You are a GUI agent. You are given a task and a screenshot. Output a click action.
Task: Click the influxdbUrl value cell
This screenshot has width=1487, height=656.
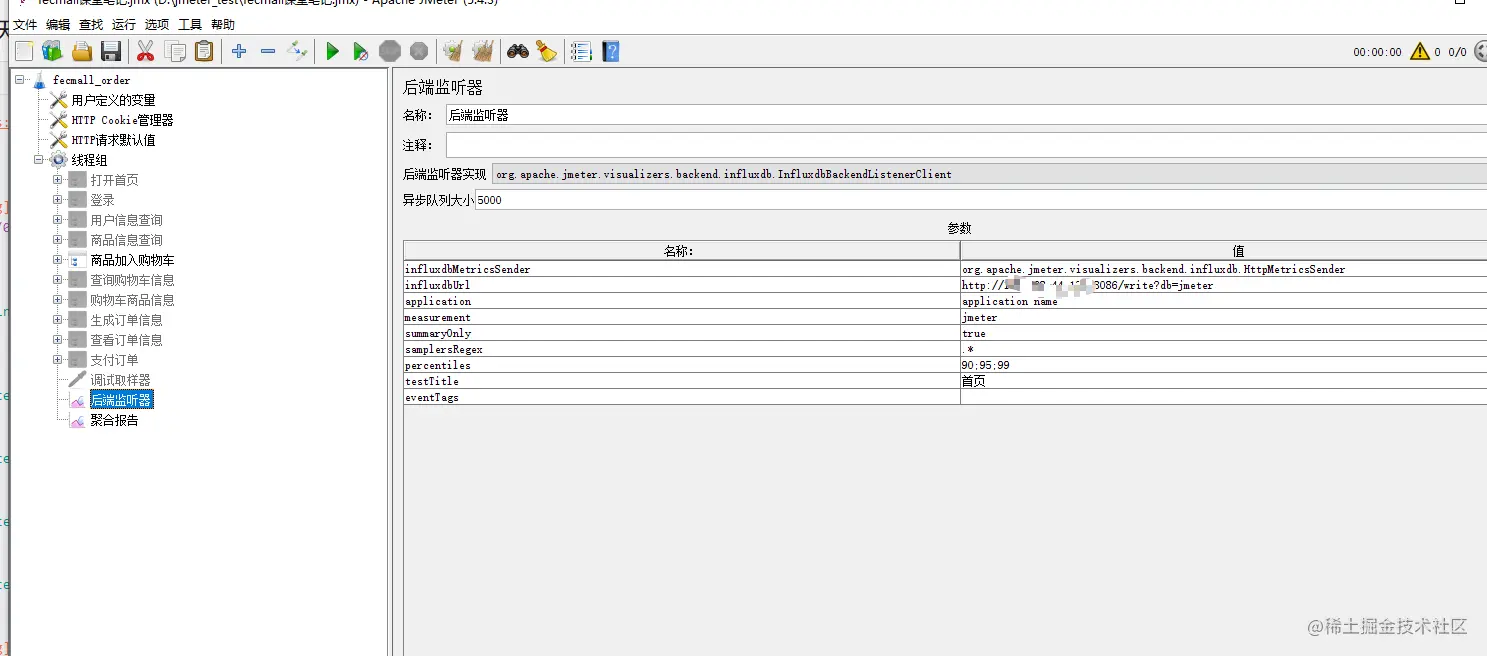[x=1223, y=285]
